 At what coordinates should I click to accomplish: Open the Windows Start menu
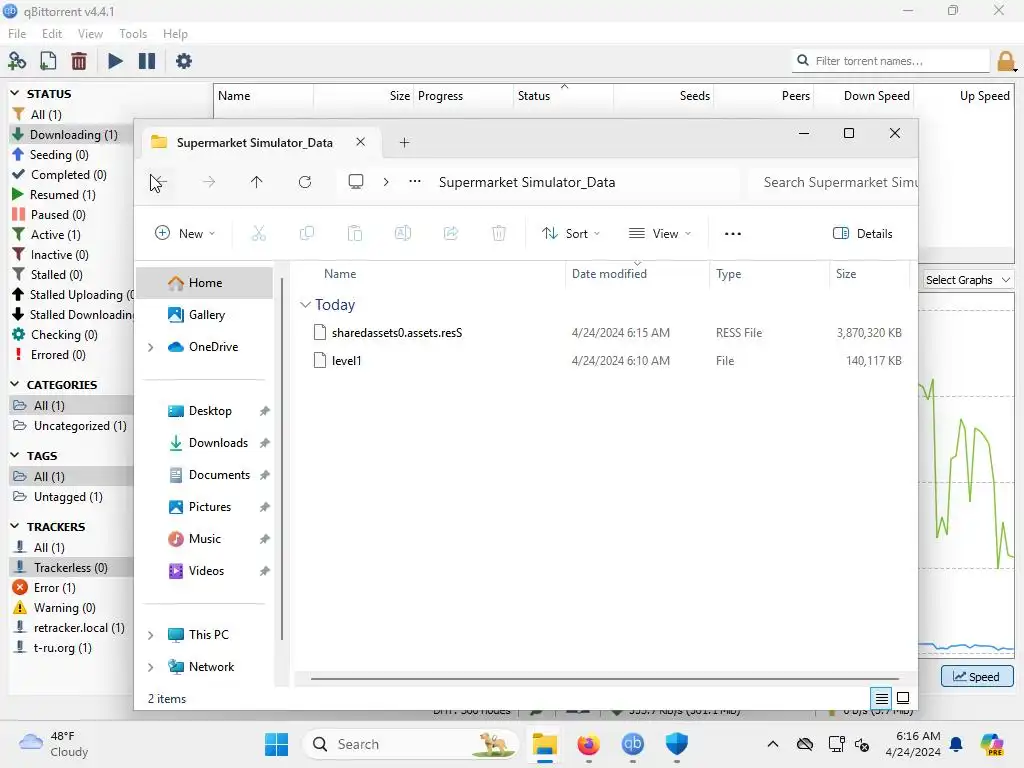tap(276, 744)
